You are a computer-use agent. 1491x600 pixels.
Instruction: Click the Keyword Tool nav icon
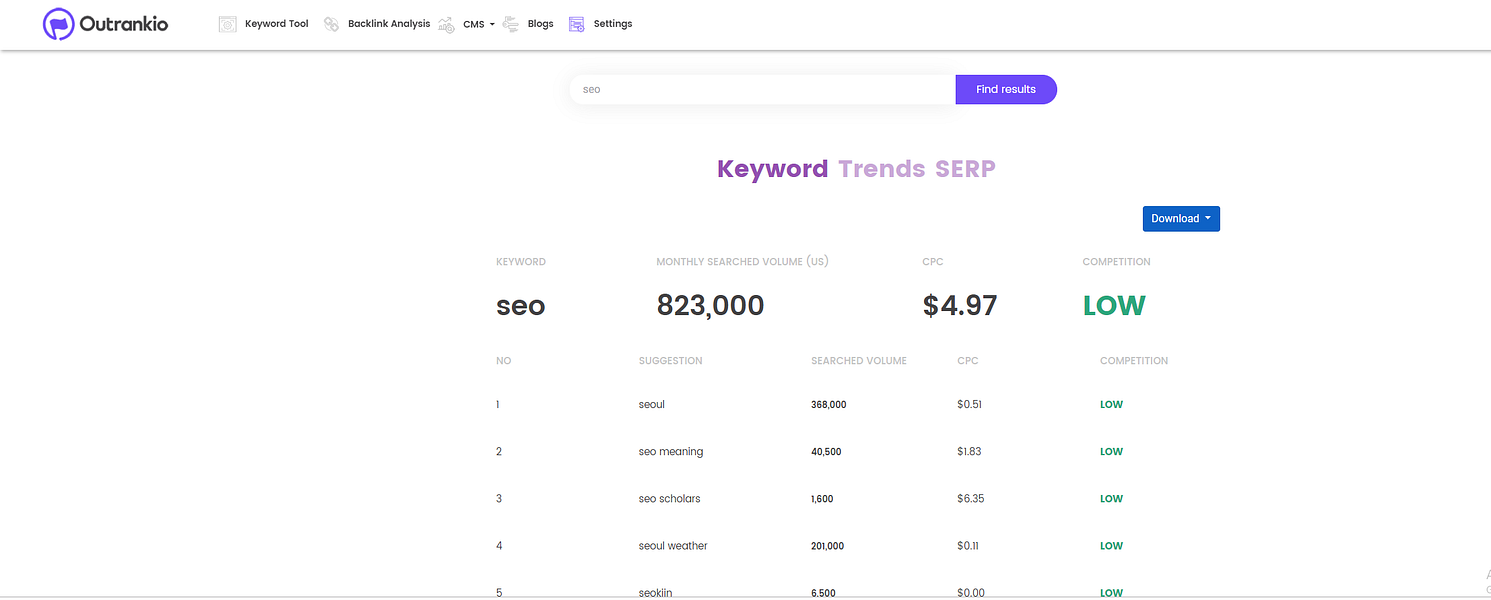pyautogui.click(x=228, y=24)
